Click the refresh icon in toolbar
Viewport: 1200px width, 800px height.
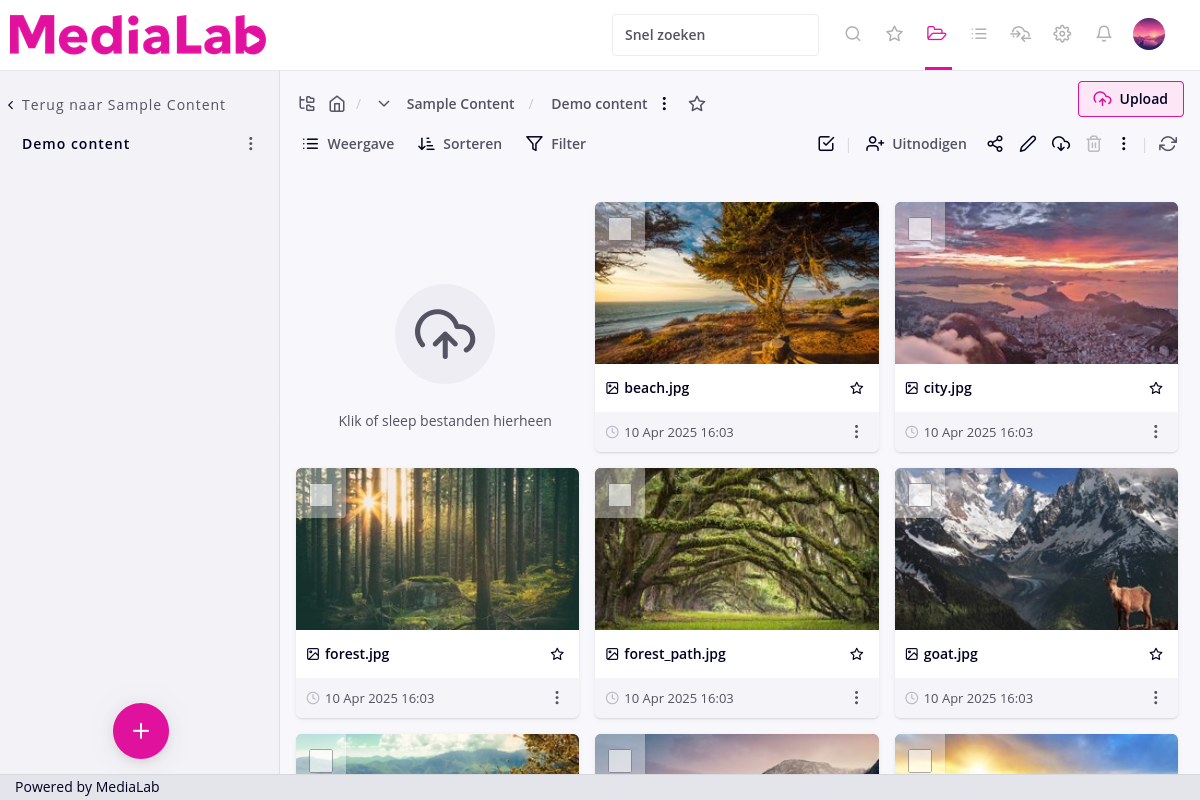[1168, 144]
